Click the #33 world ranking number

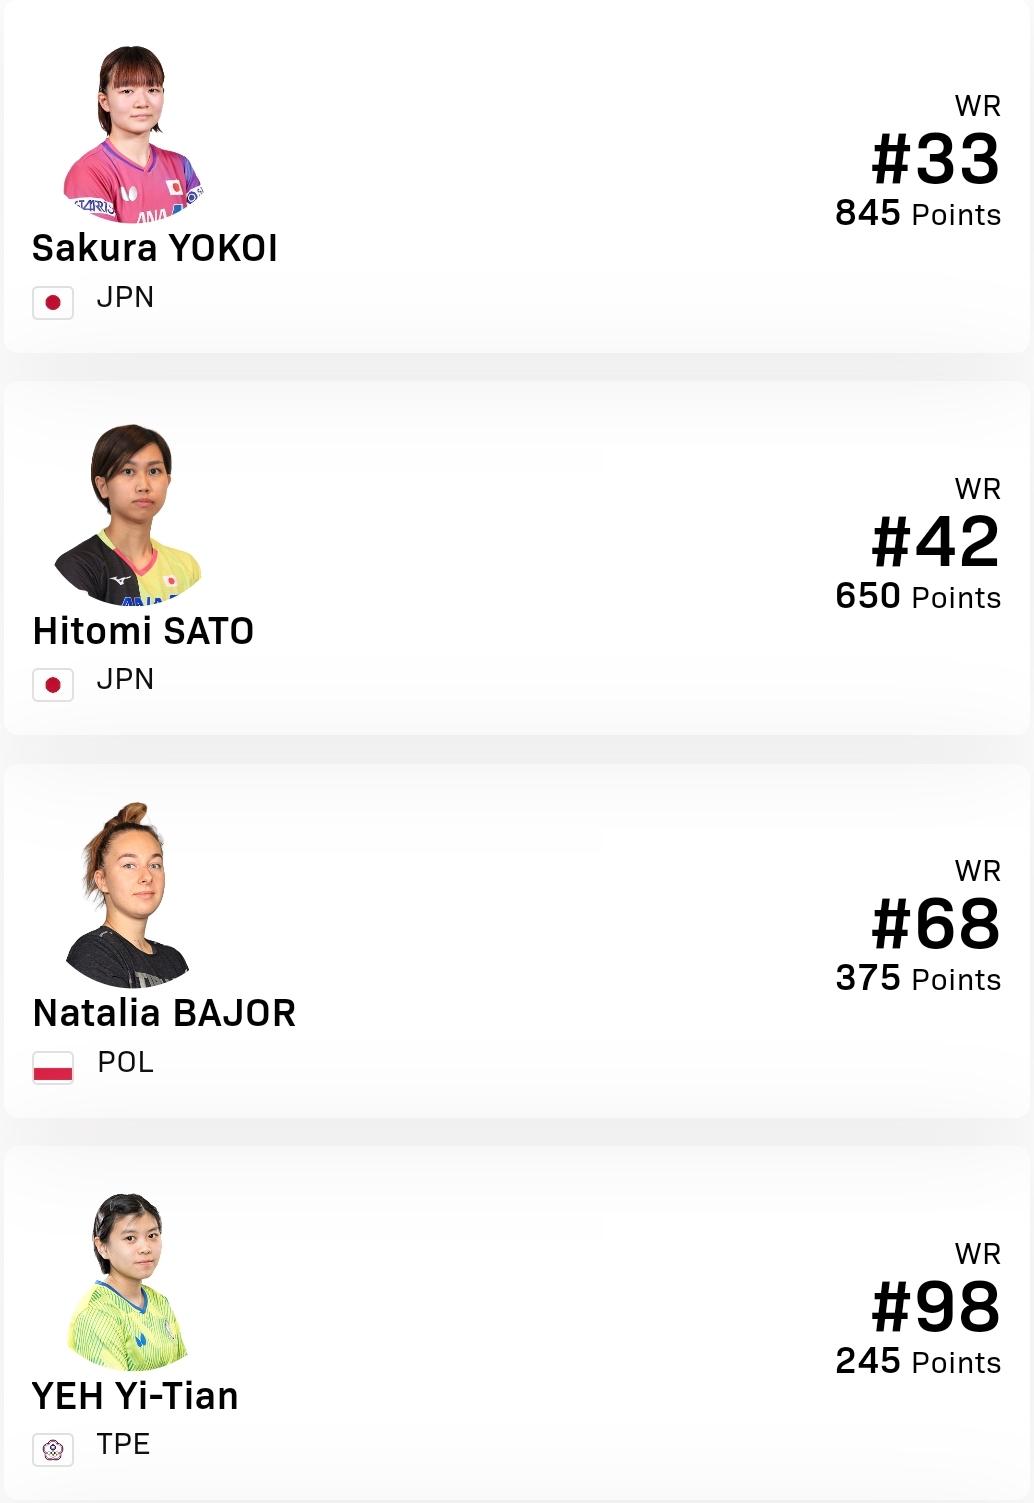935,160
